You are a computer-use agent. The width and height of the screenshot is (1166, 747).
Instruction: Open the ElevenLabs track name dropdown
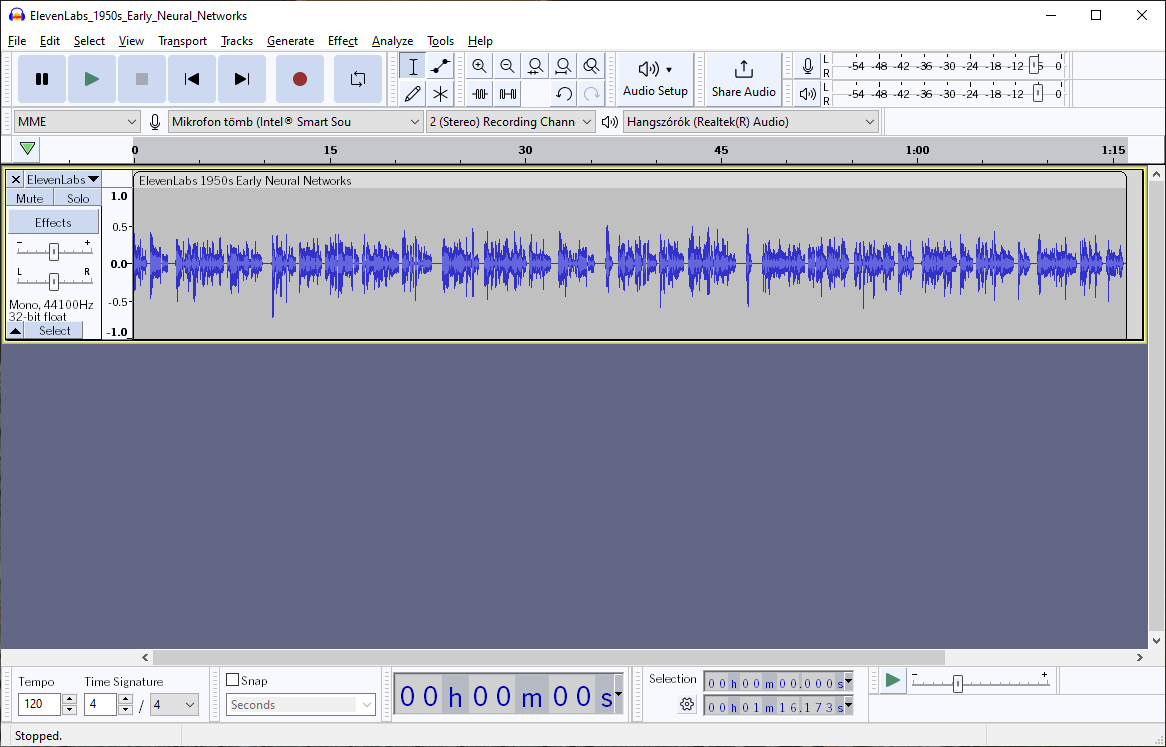point(93,179)
